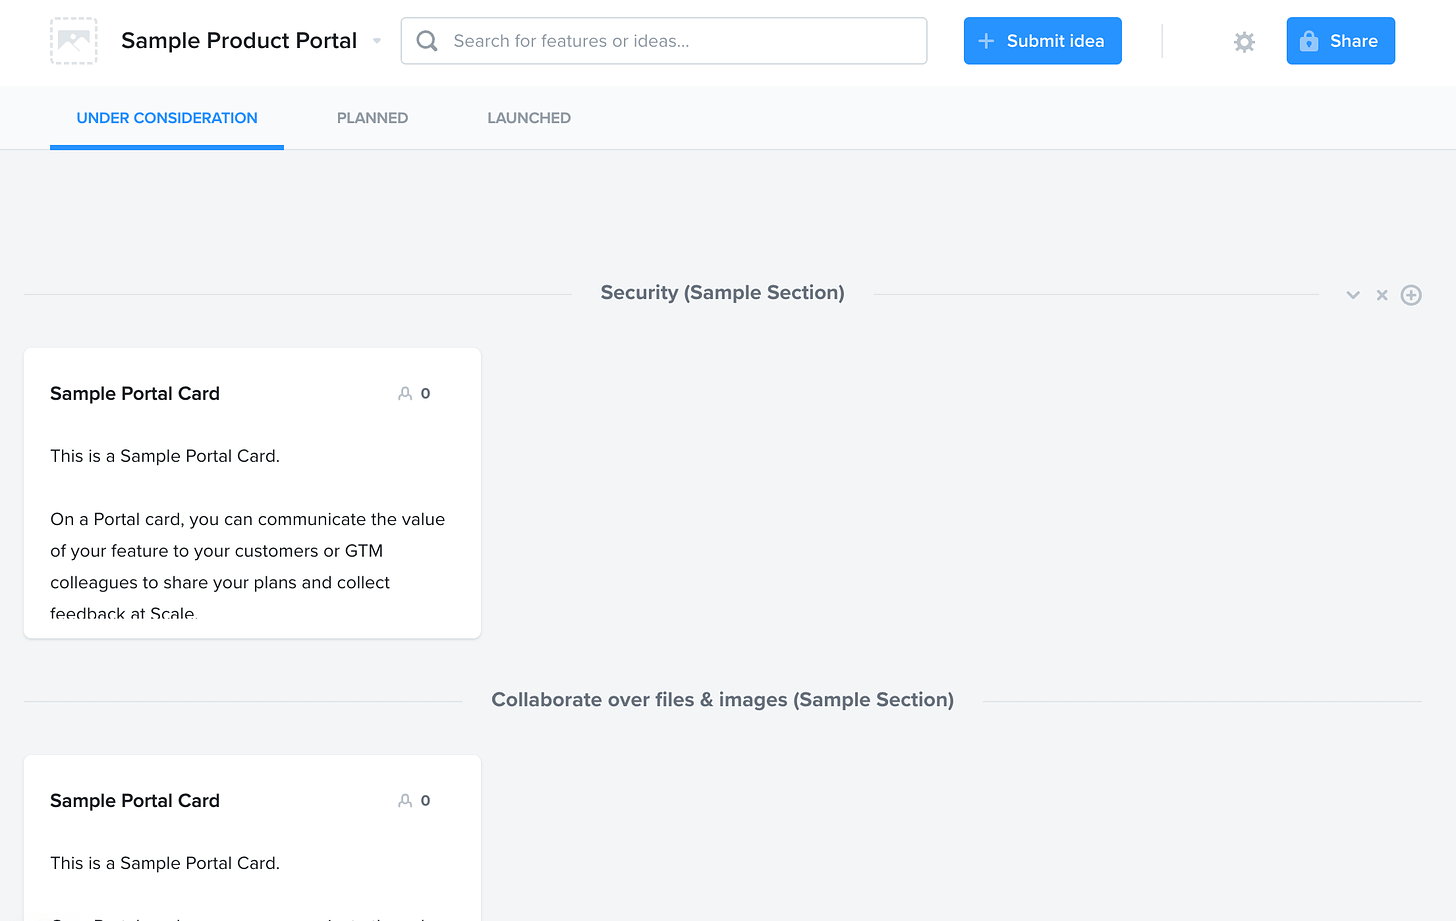Click the search magnifier icon

(427, 41)
